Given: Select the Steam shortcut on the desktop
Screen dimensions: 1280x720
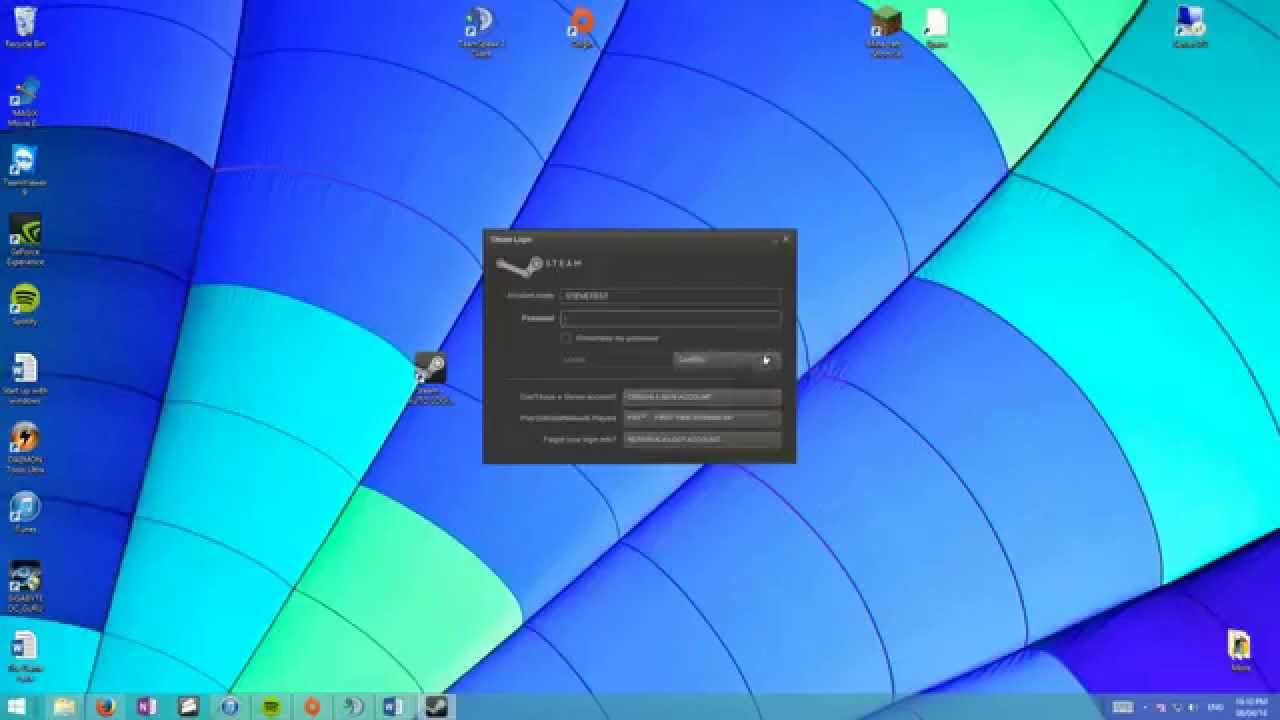Looking at the screenshot, I should point(430,378).
